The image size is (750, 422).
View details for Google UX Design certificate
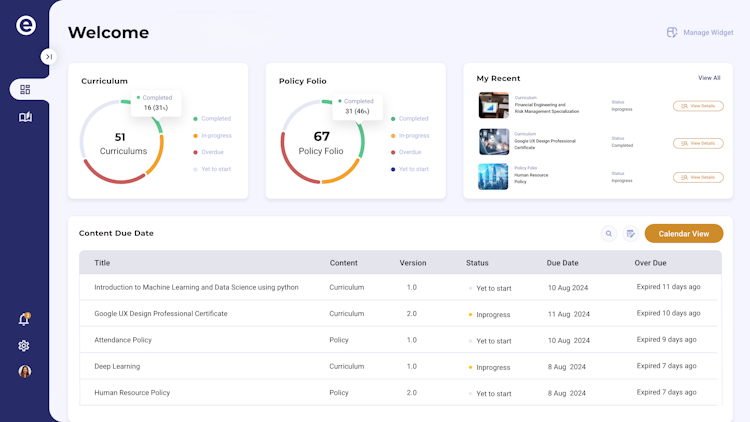point(698,143)
